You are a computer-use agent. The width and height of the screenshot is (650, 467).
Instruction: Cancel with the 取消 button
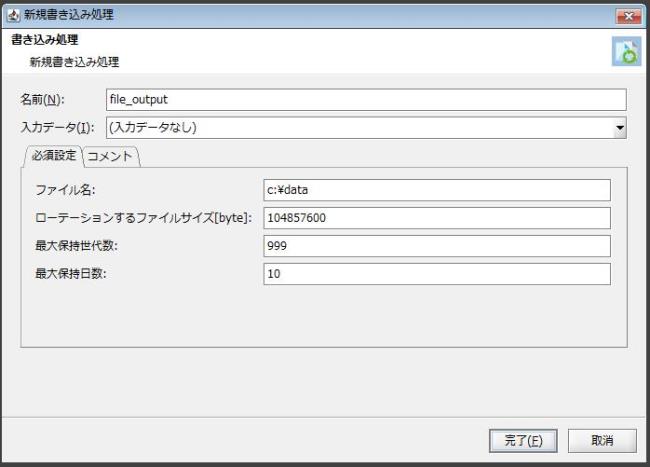pos(602,440)
